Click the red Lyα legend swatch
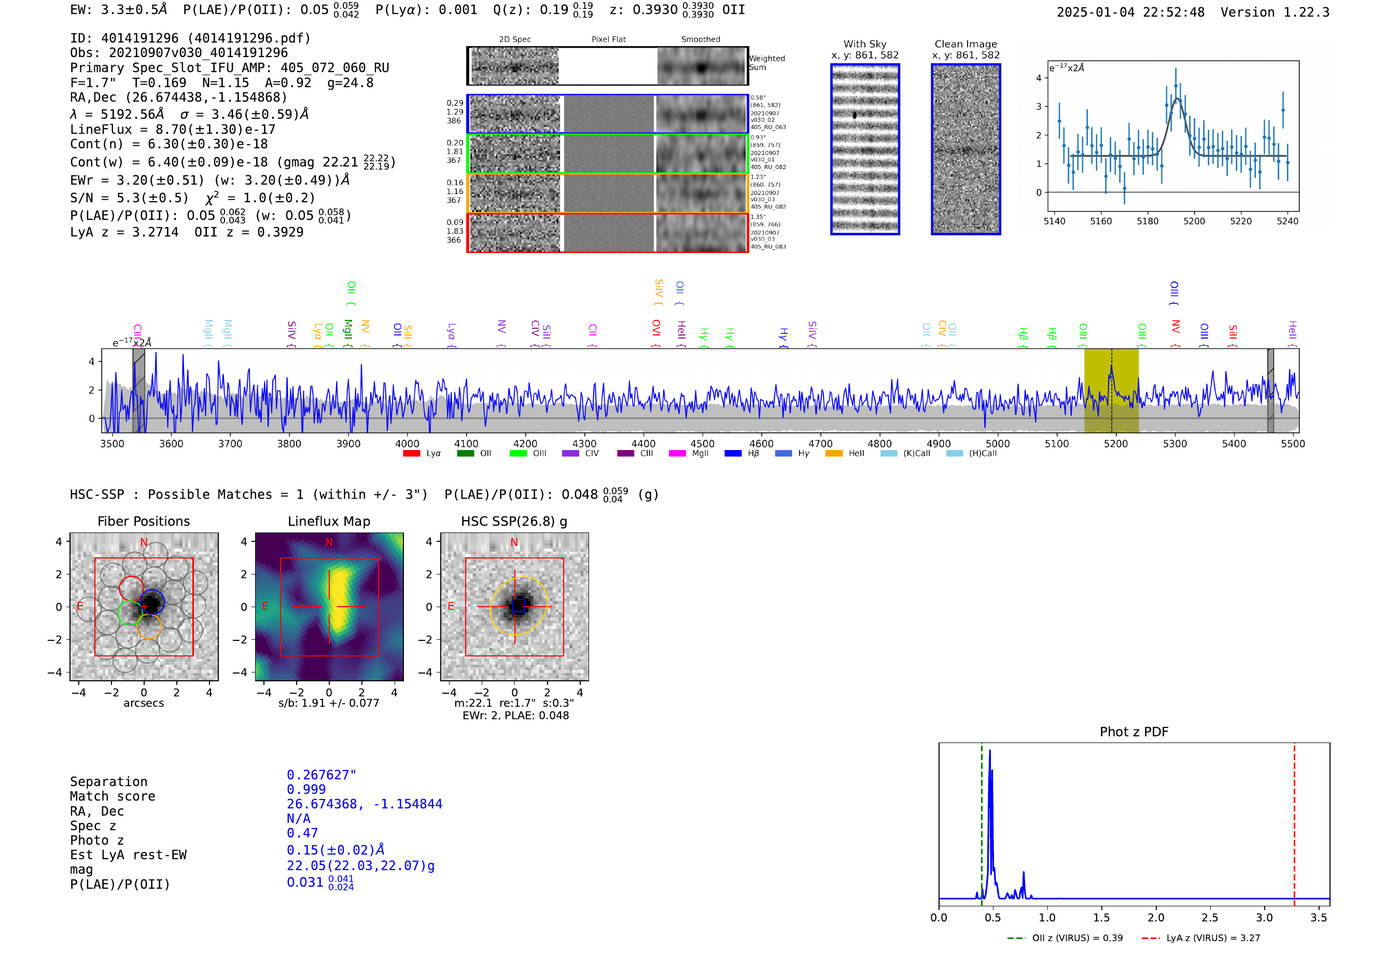 411,454
